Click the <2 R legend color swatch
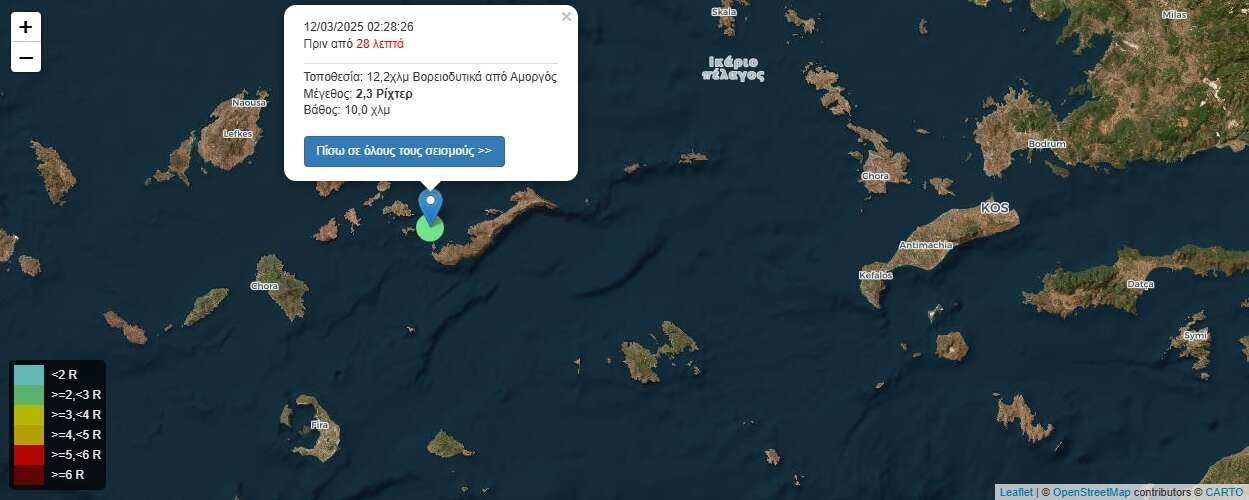1249x500 pixels. [29, 374]
